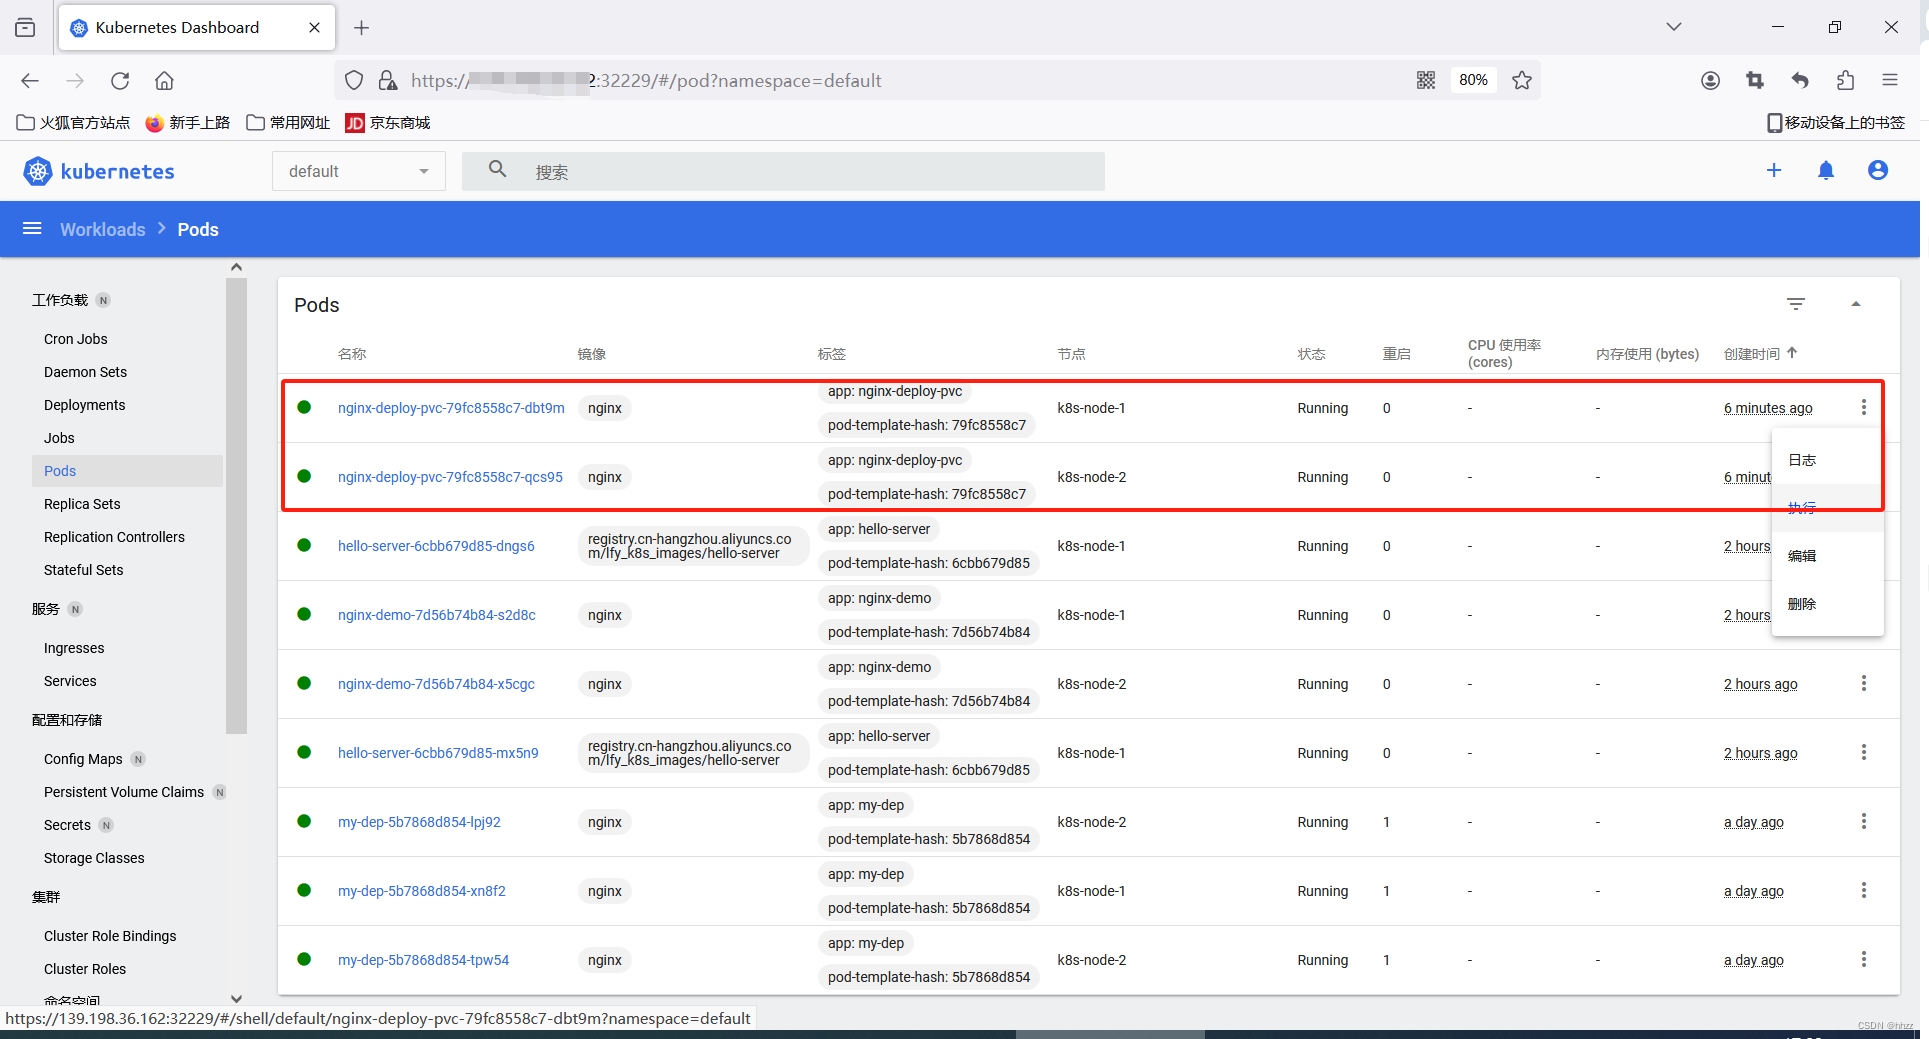The width and height of the screenshot is (1929, 1039).
Task: Open actions menu for my-dep-5b7868d854-xn8f2
Action: pyautogui.click(x=1864, y=890)
